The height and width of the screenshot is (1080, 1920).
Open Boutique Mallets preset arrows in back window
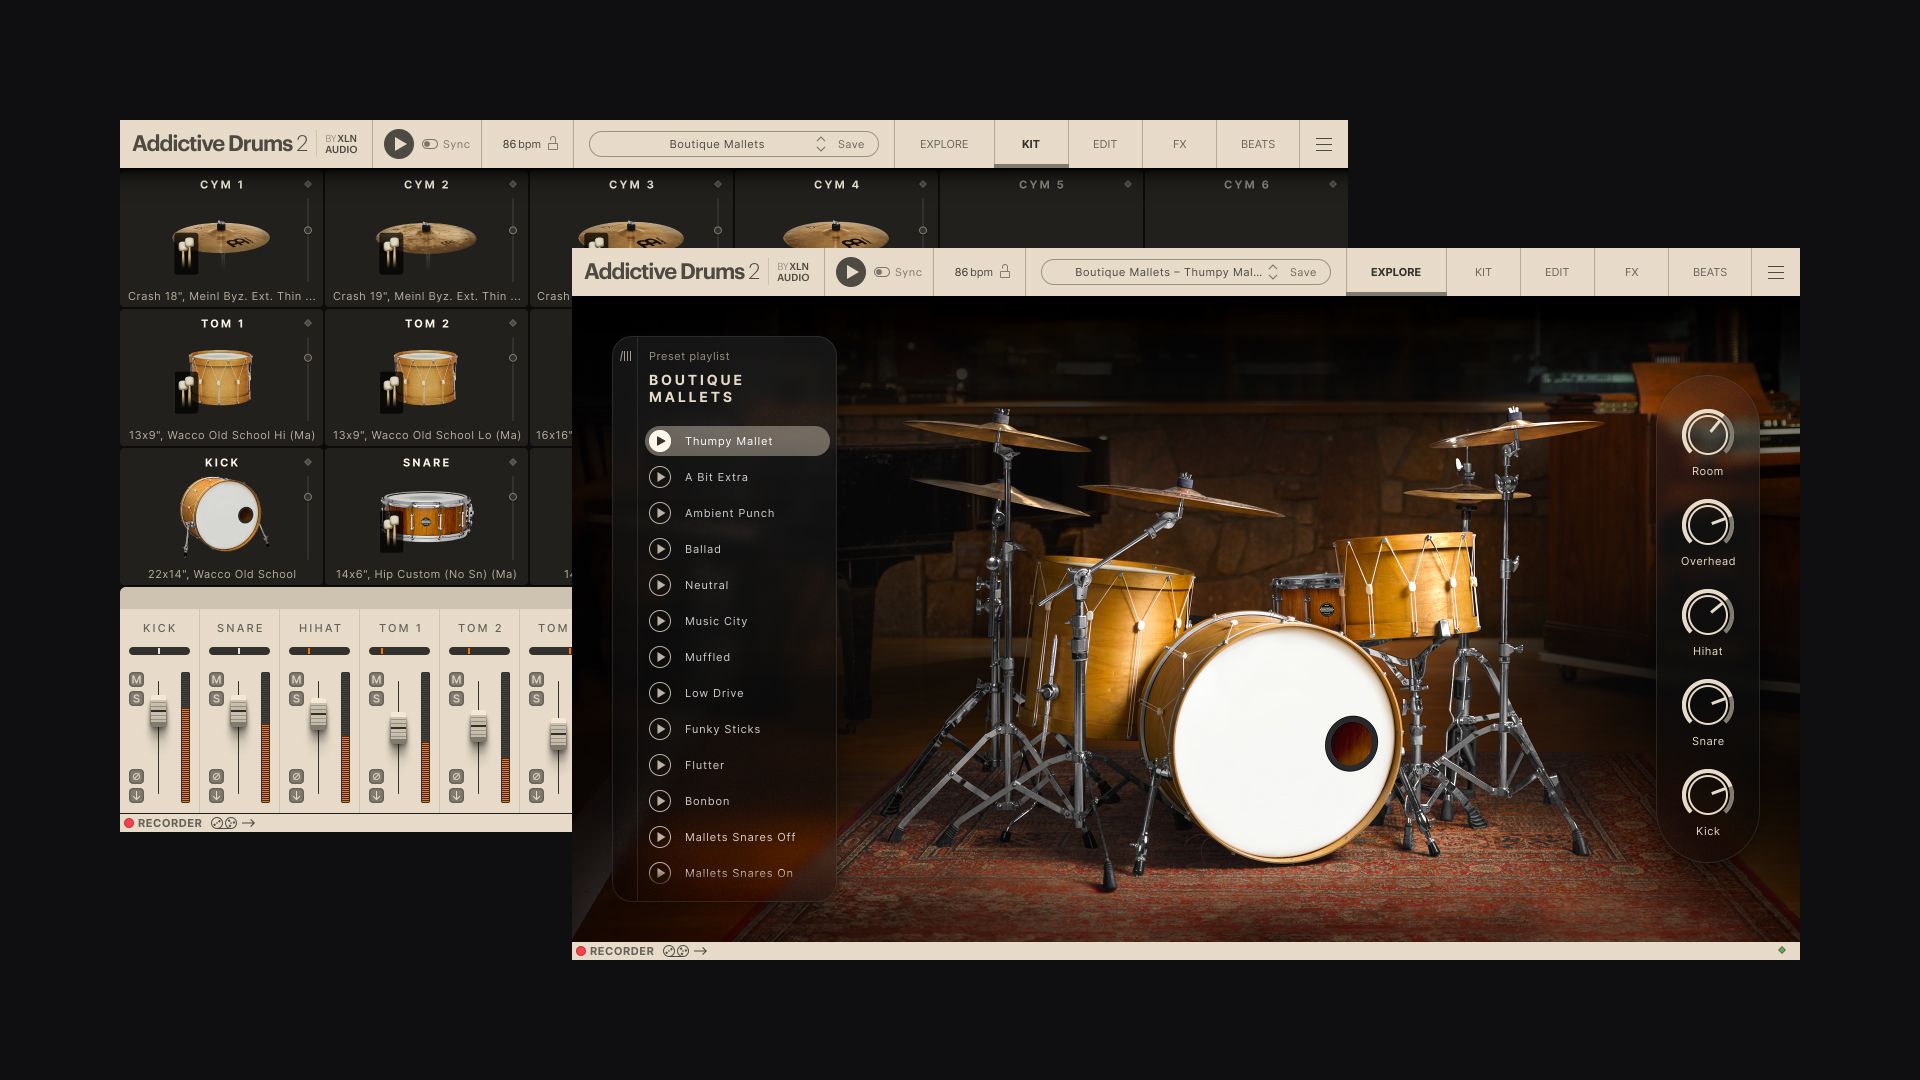pos(821,144)
